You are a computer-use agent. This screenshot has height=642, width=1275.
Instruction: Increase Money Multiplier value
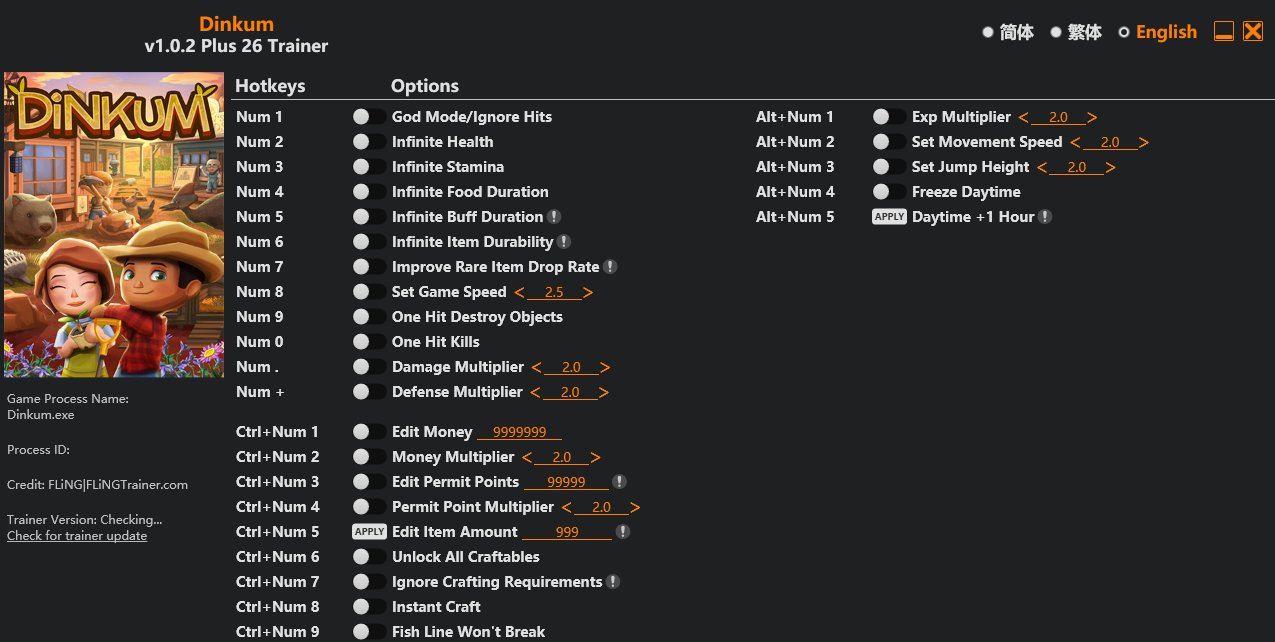[596, 458]
